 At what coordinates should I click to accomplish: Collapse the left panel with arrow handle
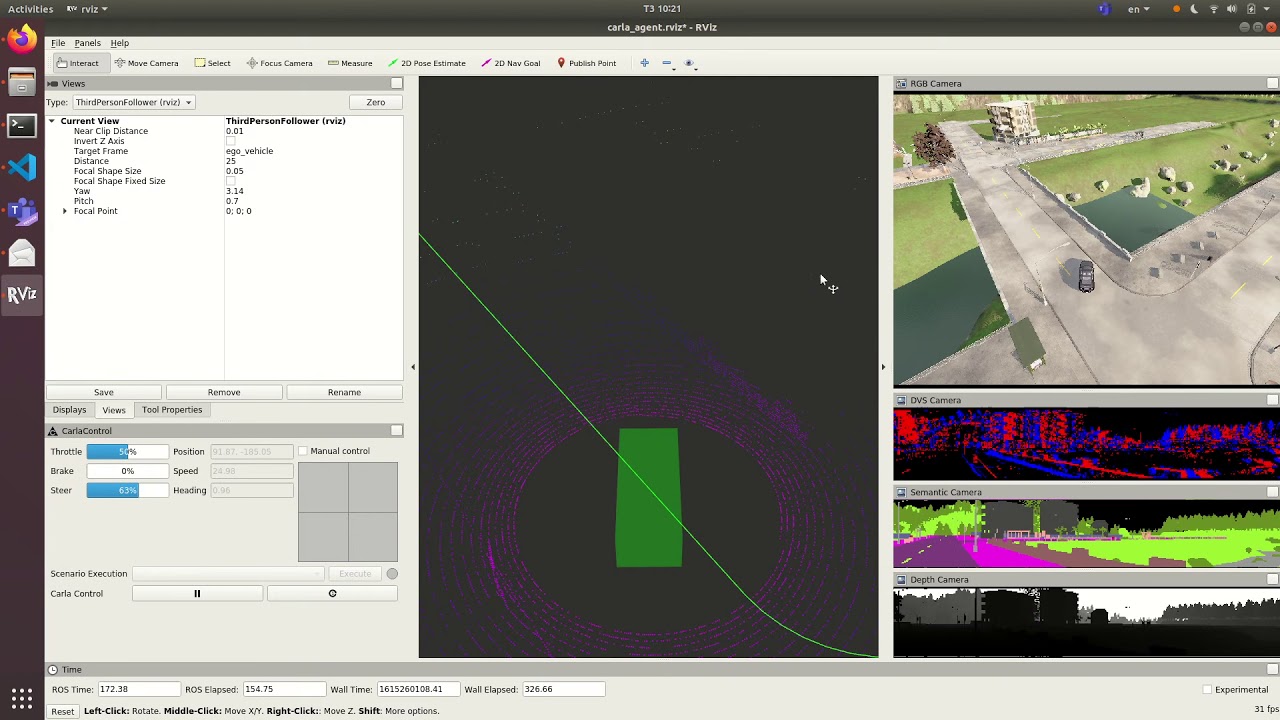point(413,367)
